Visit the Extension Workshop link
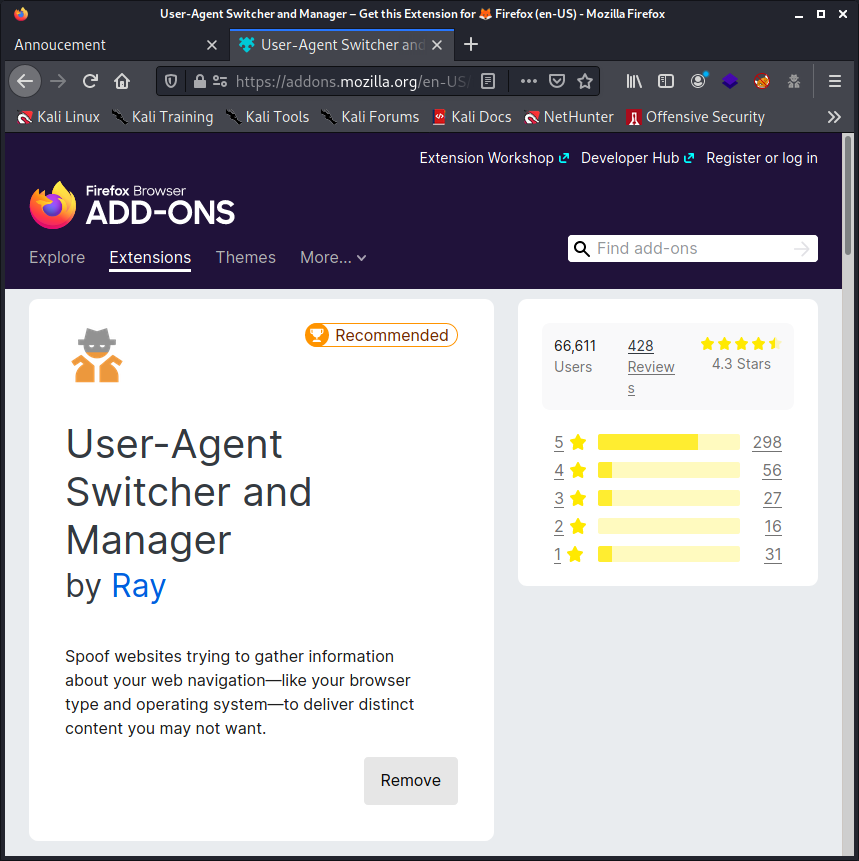This screenshot has width=859, height=861. tap(494, 158)
